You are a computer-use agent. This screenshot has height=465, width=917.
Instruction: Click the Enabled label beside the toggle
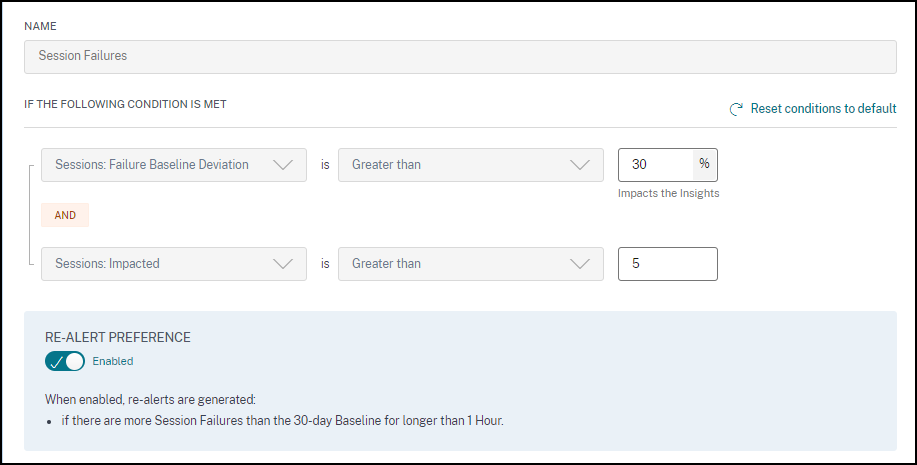113,361
